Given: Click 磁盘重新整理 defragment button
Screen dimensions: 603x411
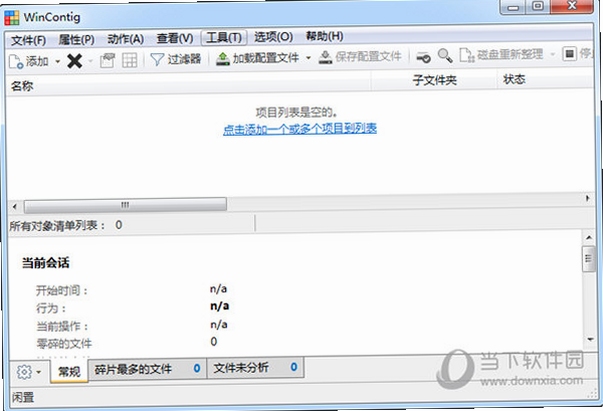Looking at the screenshot, I should 501,55.
